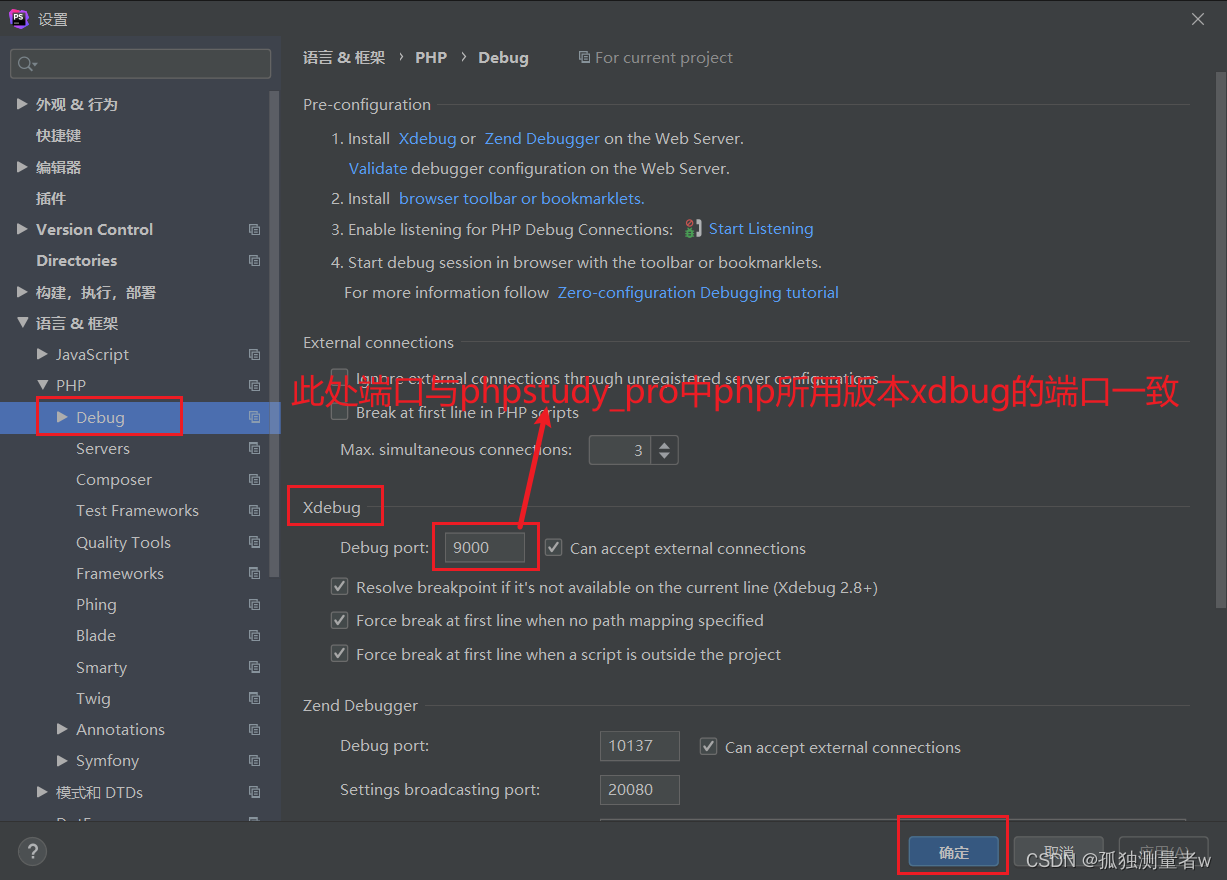Viewport: 1227px width, 880px height.
Task: Click the scope icon next to Servers
Action: 256,448
